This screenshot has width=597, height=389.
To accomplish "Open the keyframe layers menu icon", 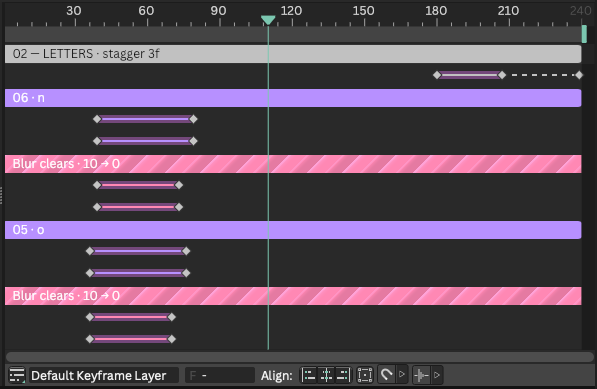I will click(17, 375).
